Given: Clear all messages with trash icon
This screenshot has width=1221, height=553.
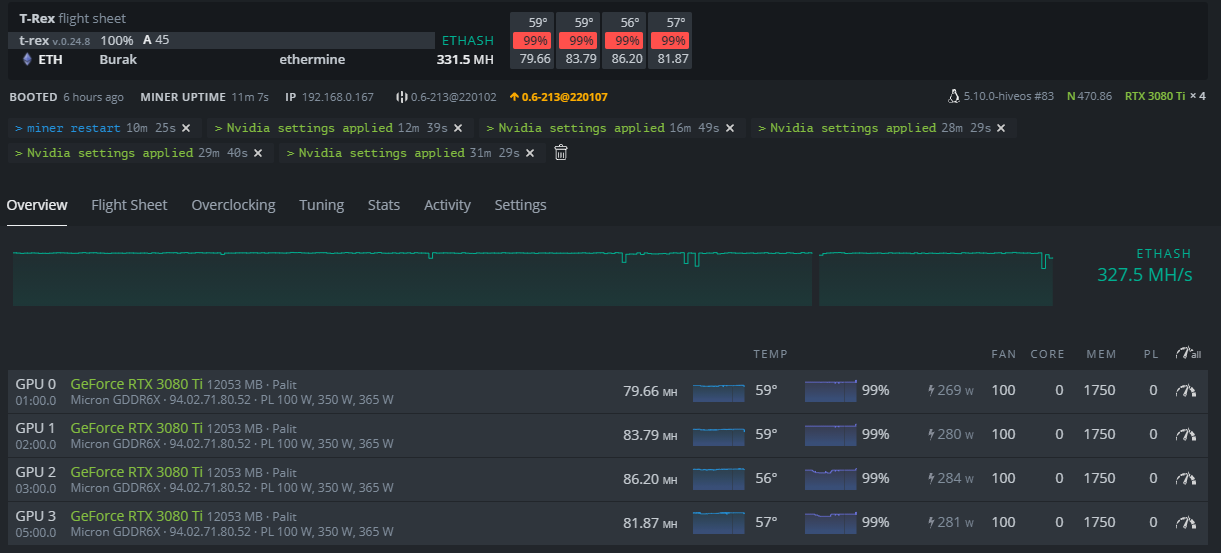Looking at the screenshot, I should pyautogui.click(x=561, y=153).
